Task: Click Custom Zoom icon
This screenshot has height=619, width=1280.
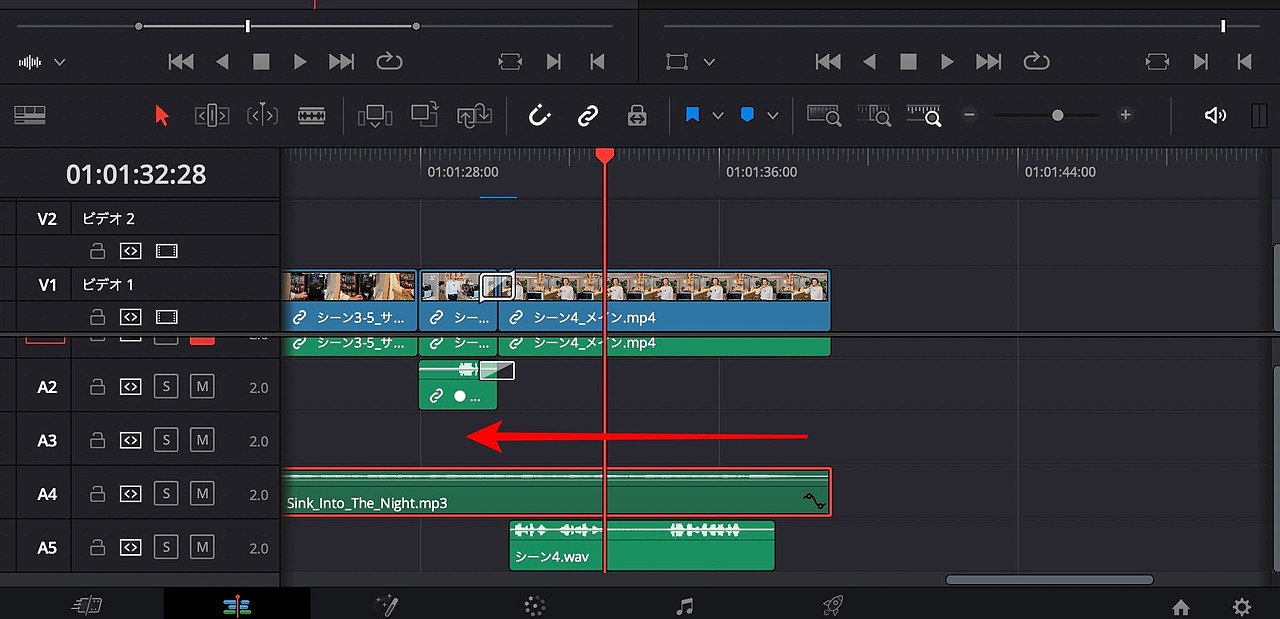Action: click(924, 115)
